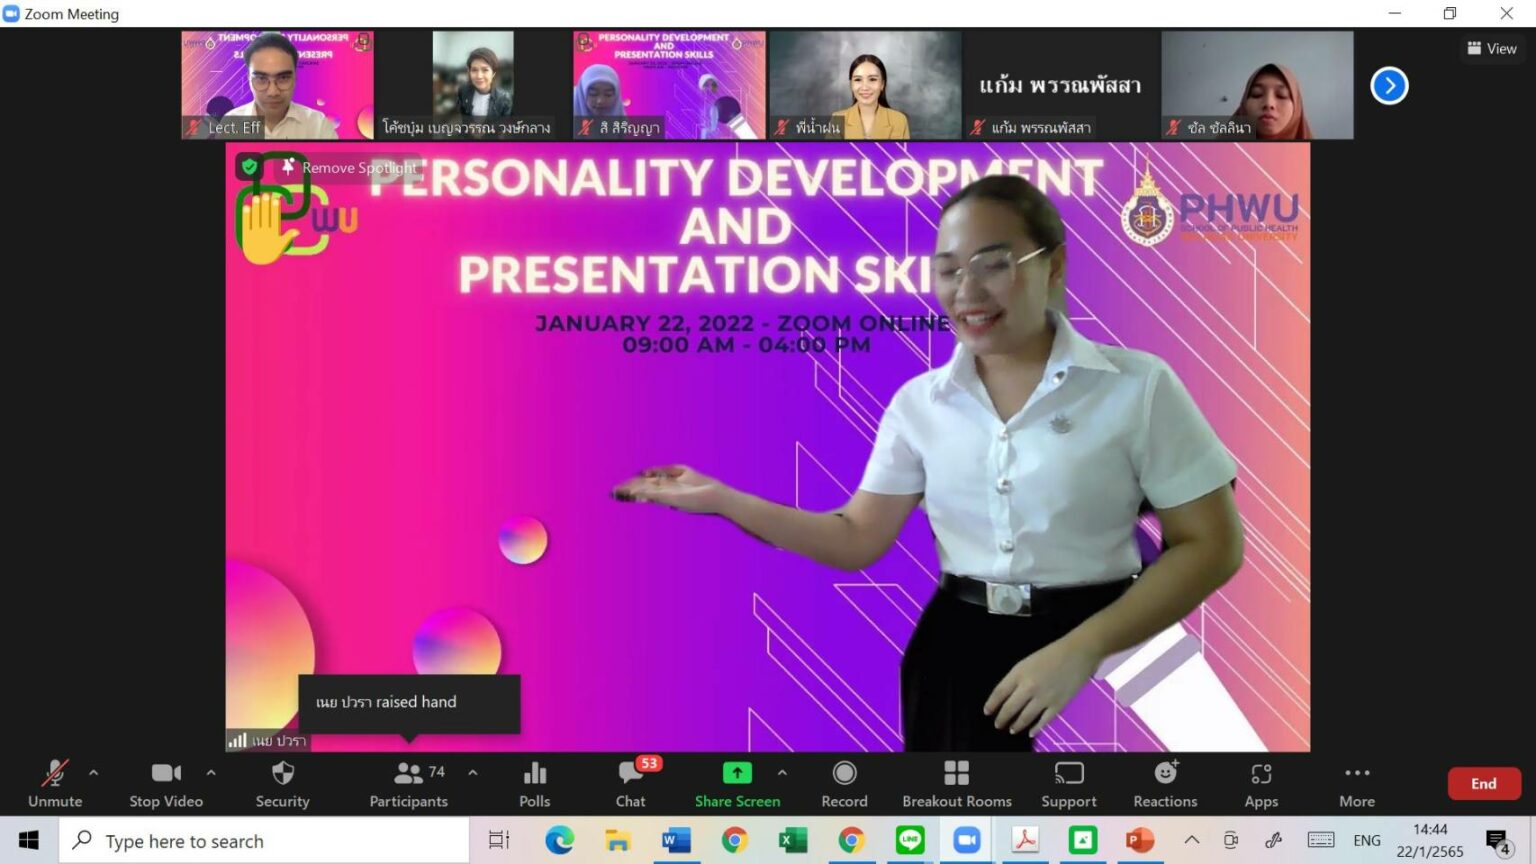Image resolution: width=1536 pixels, height=864 pixels.
Task: Open the View layout menu
Action: pos(1491,48)
